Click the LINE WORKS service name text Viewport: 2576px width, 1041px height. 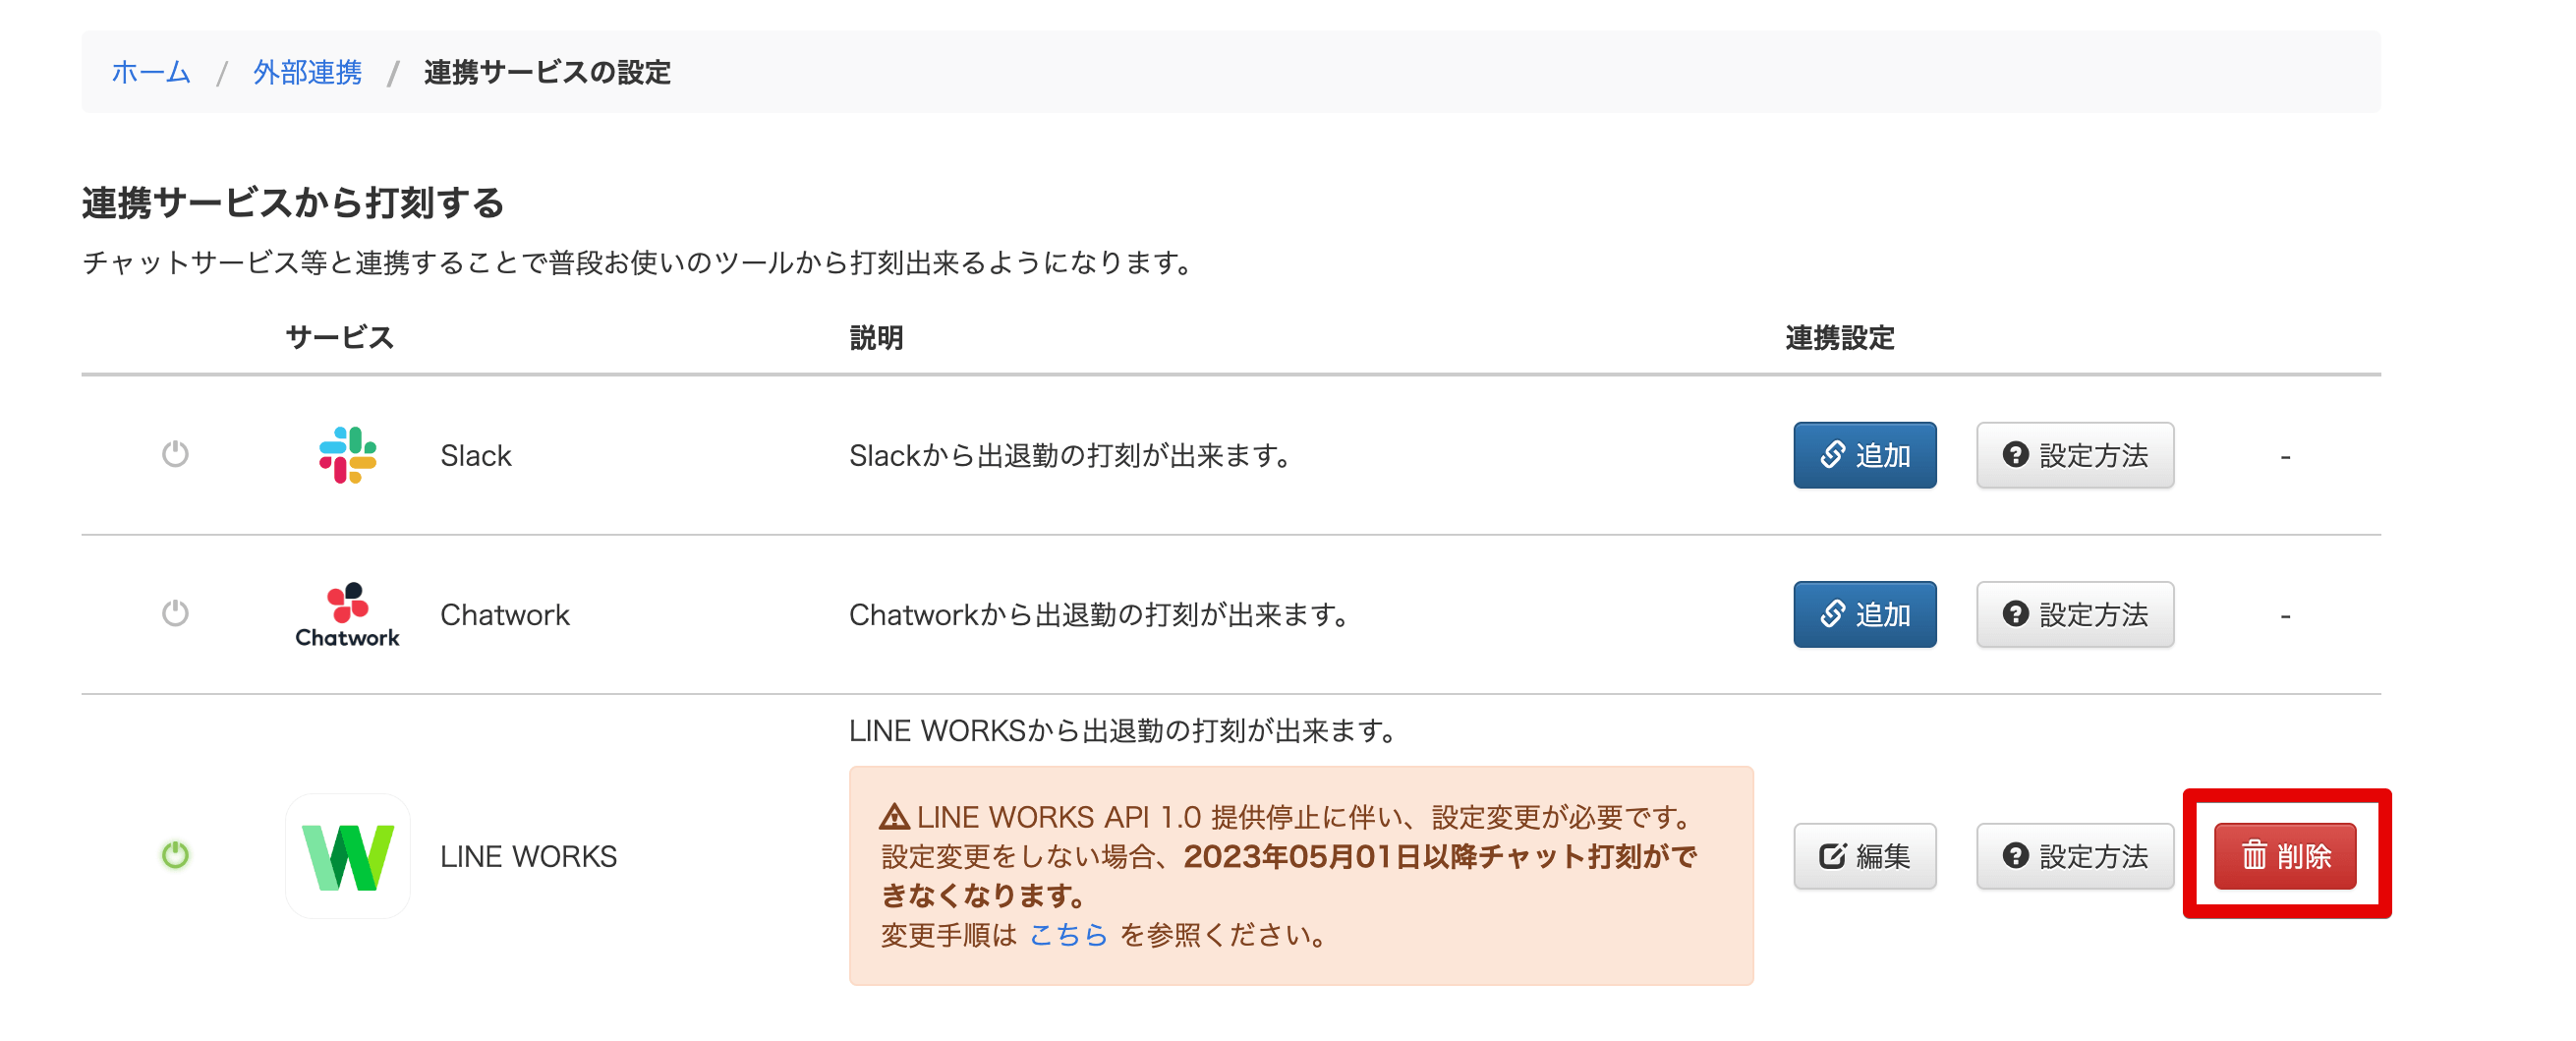pos(528,857)
